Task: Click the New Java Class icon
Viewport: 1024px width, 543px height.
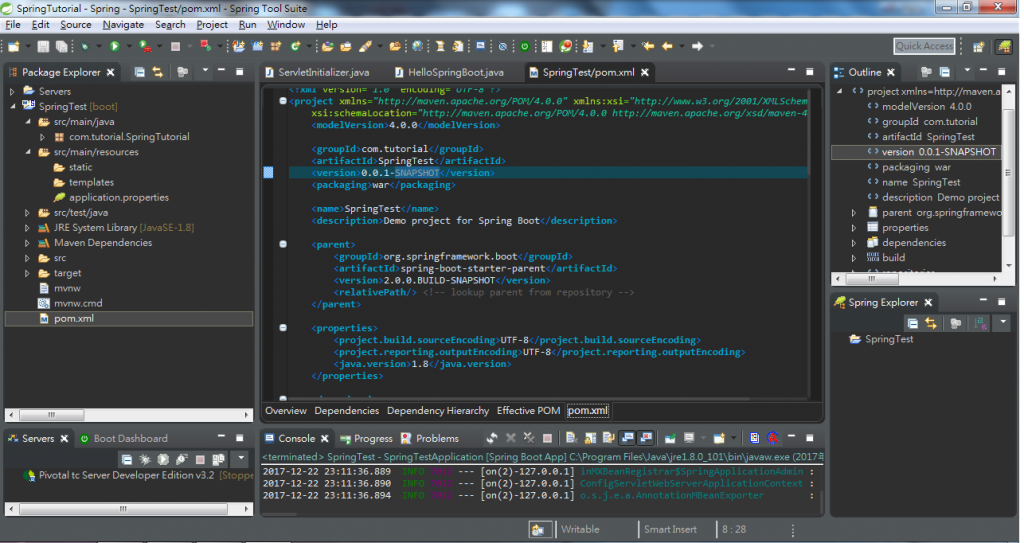Action: (x=295, y=46)
